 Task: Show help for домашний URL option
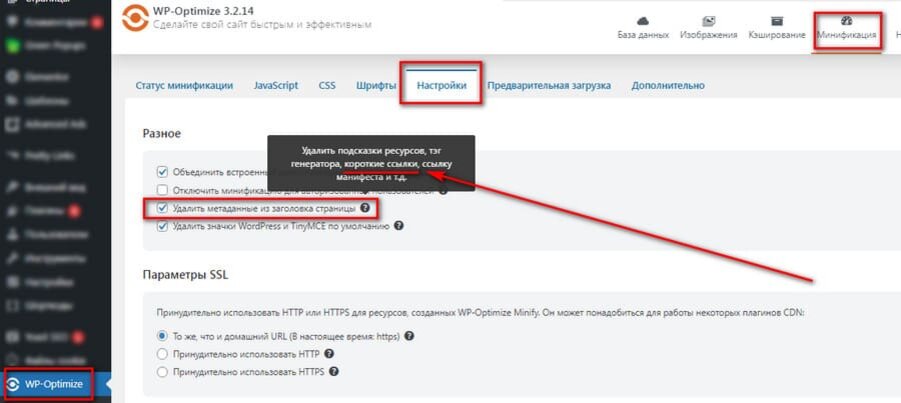point(409,336)
